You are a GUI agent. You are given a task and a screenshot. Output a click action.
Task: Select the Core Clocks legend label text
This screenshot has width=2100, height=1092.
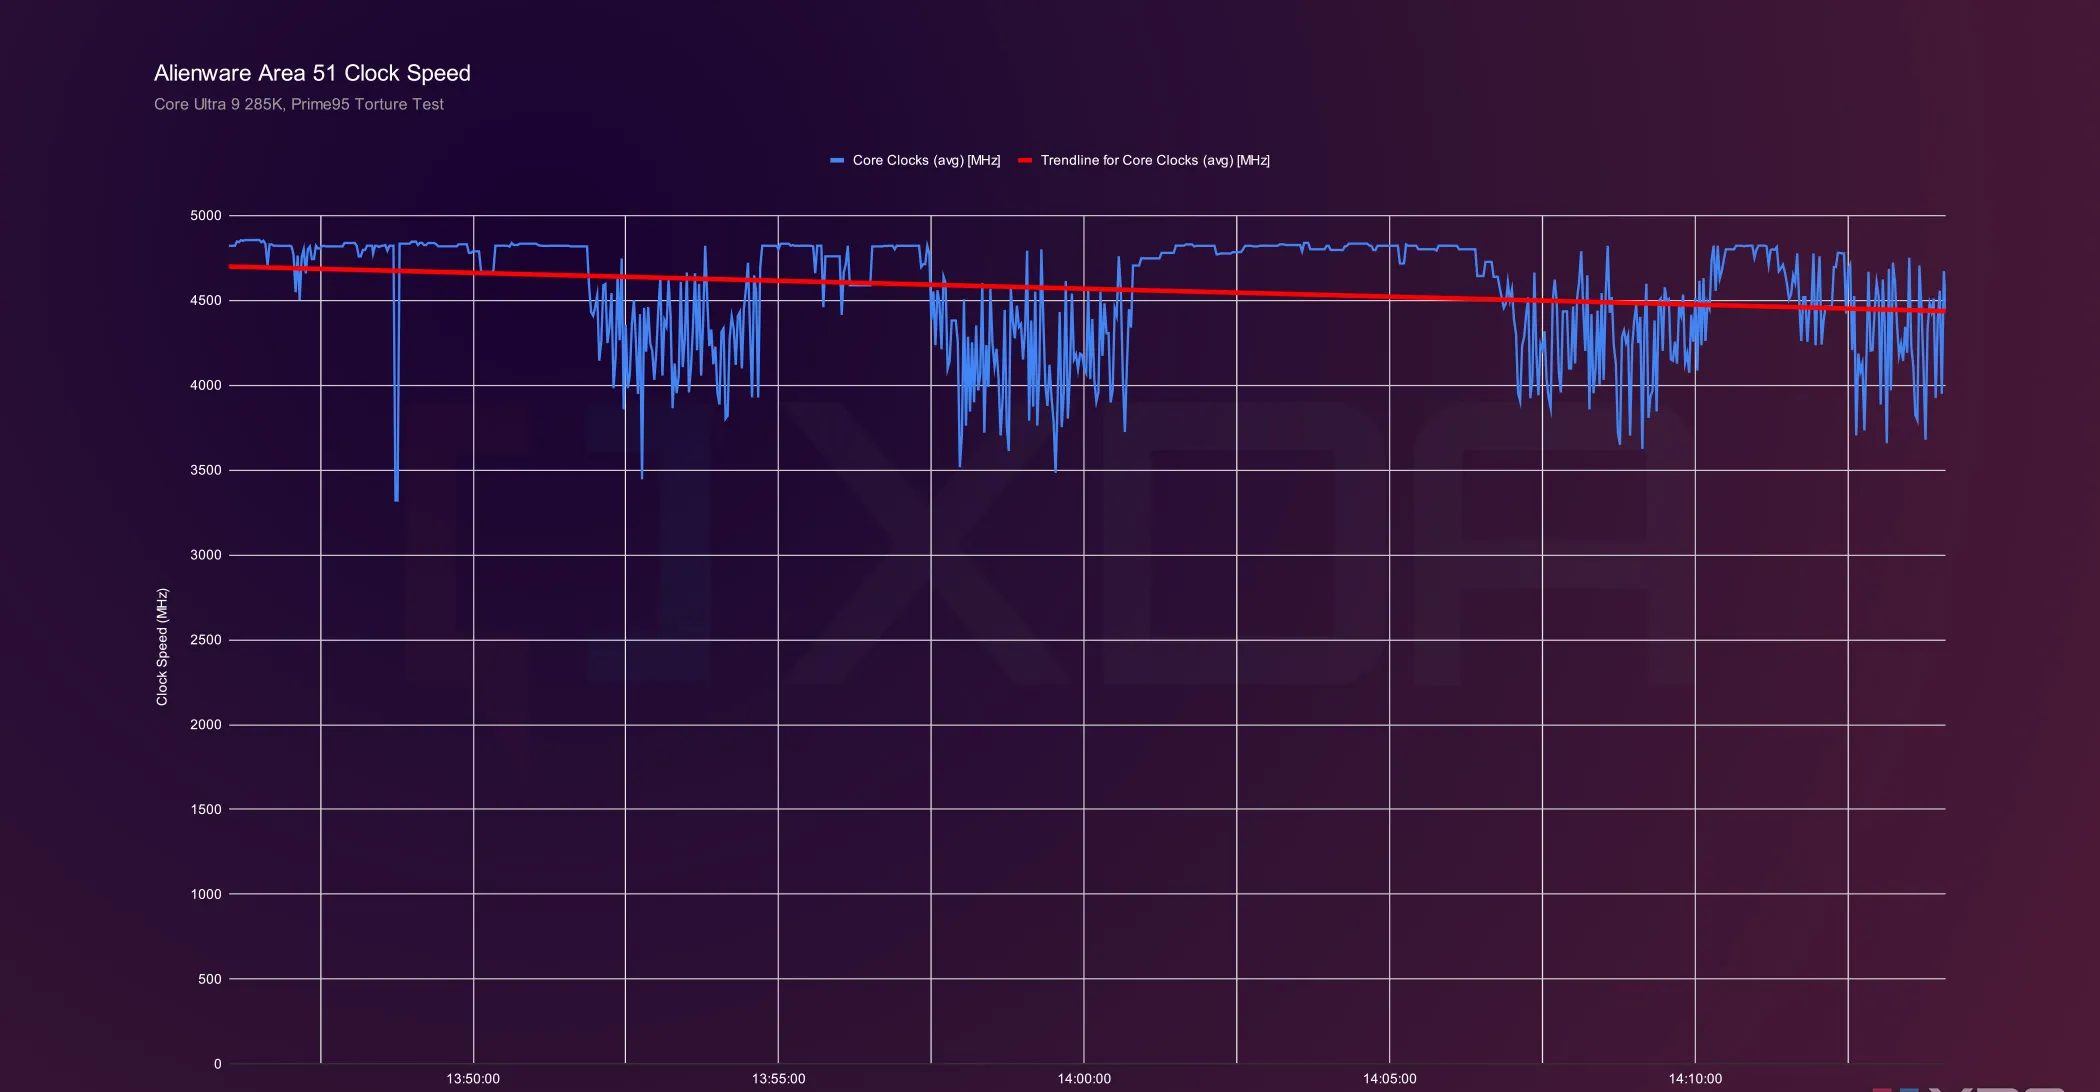(925, 160)
